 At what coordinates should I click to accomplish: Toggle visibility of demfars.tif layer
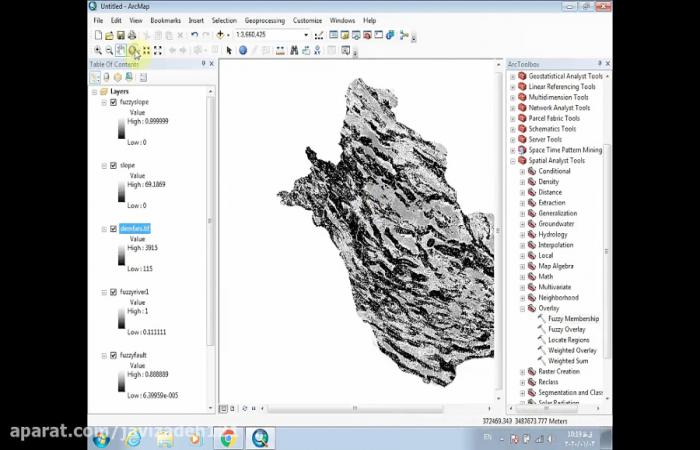tap(114, 228)
